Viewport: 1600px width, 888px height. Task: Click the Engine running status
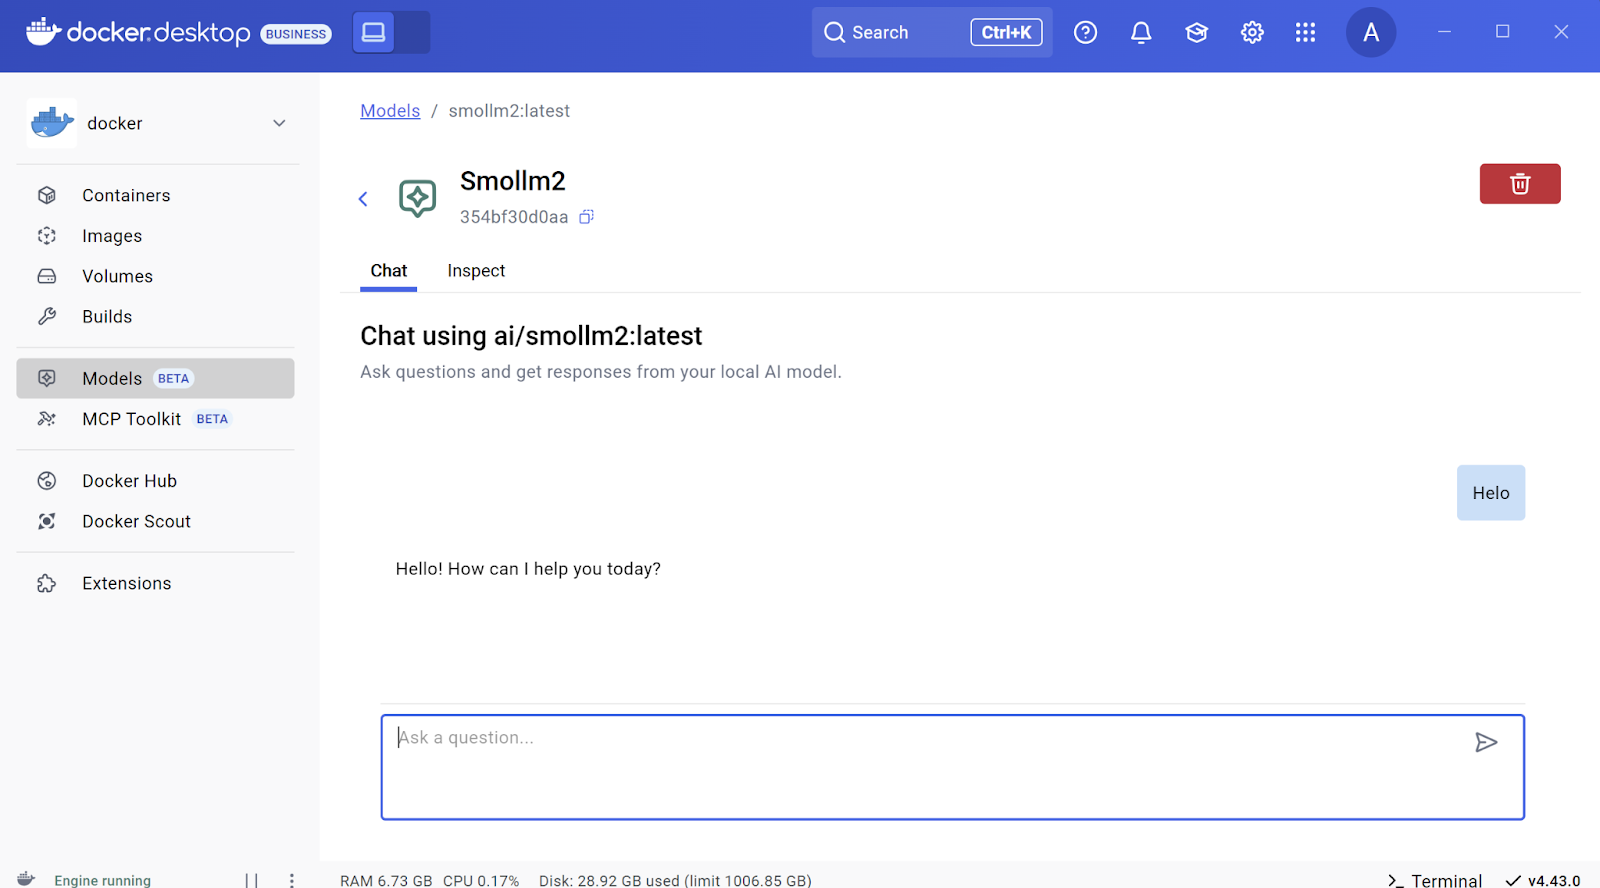click(103, 880)
